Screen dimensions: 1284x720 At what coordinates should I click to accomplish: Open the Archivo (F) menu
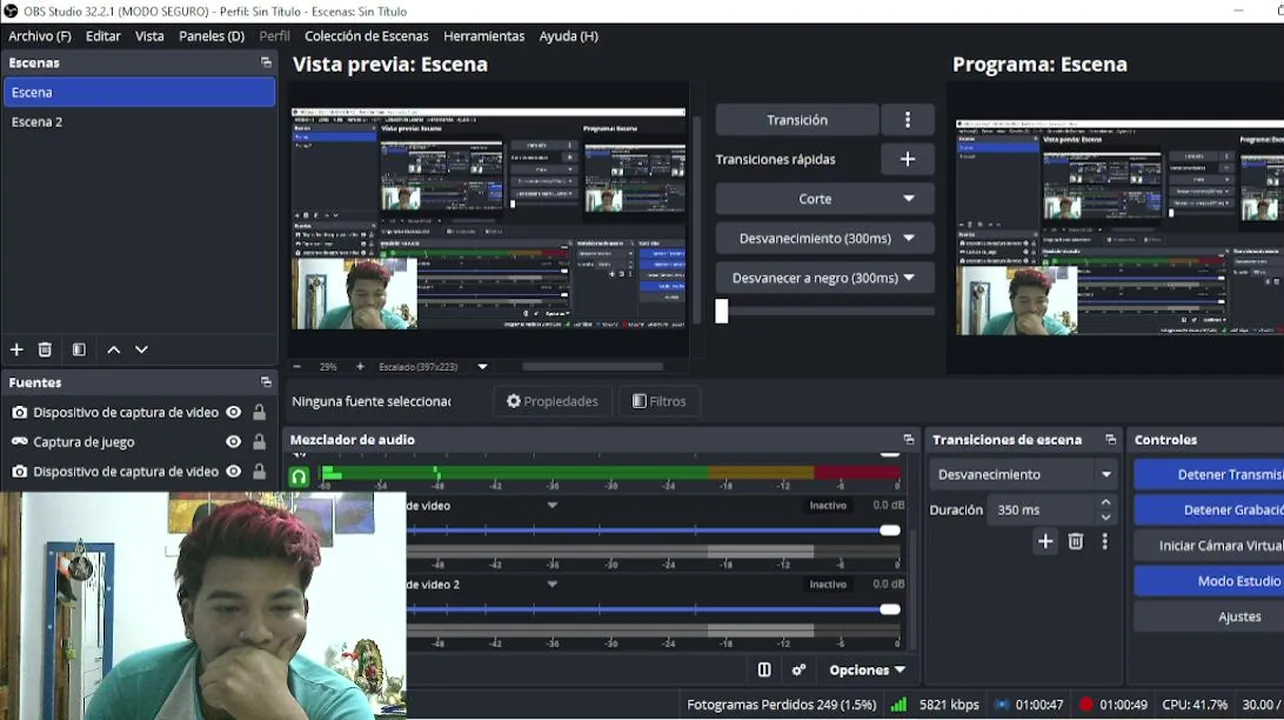tap(40, 36)
